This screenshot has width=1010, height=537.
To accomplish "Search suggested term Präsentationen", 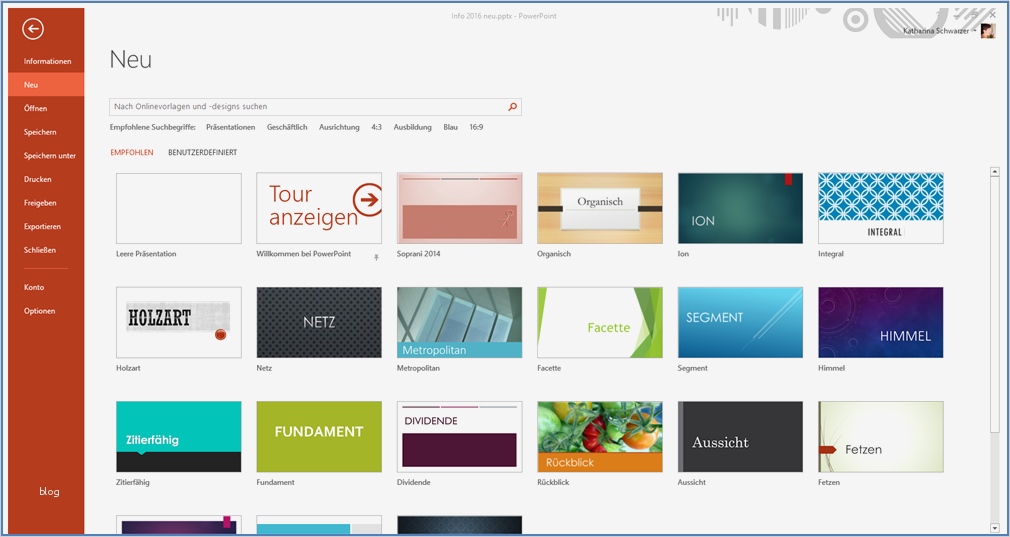I will [231, 127].
